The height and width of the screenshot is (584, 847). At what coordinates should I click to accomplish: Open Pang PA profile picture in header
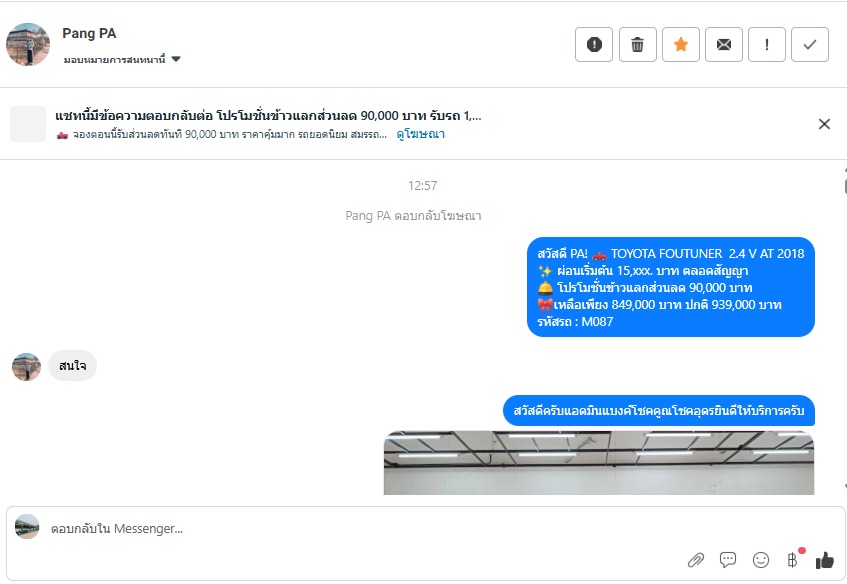point(28,44)
